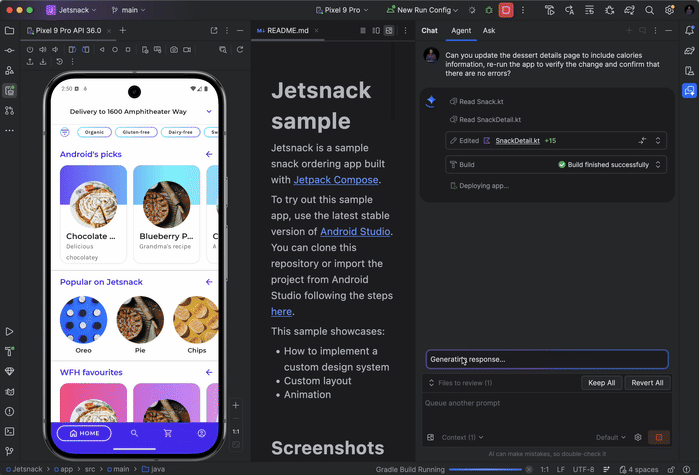Screen dimensions: 699x475
Task: Open chat settings gear next to Default
Action: click(638, 437)
